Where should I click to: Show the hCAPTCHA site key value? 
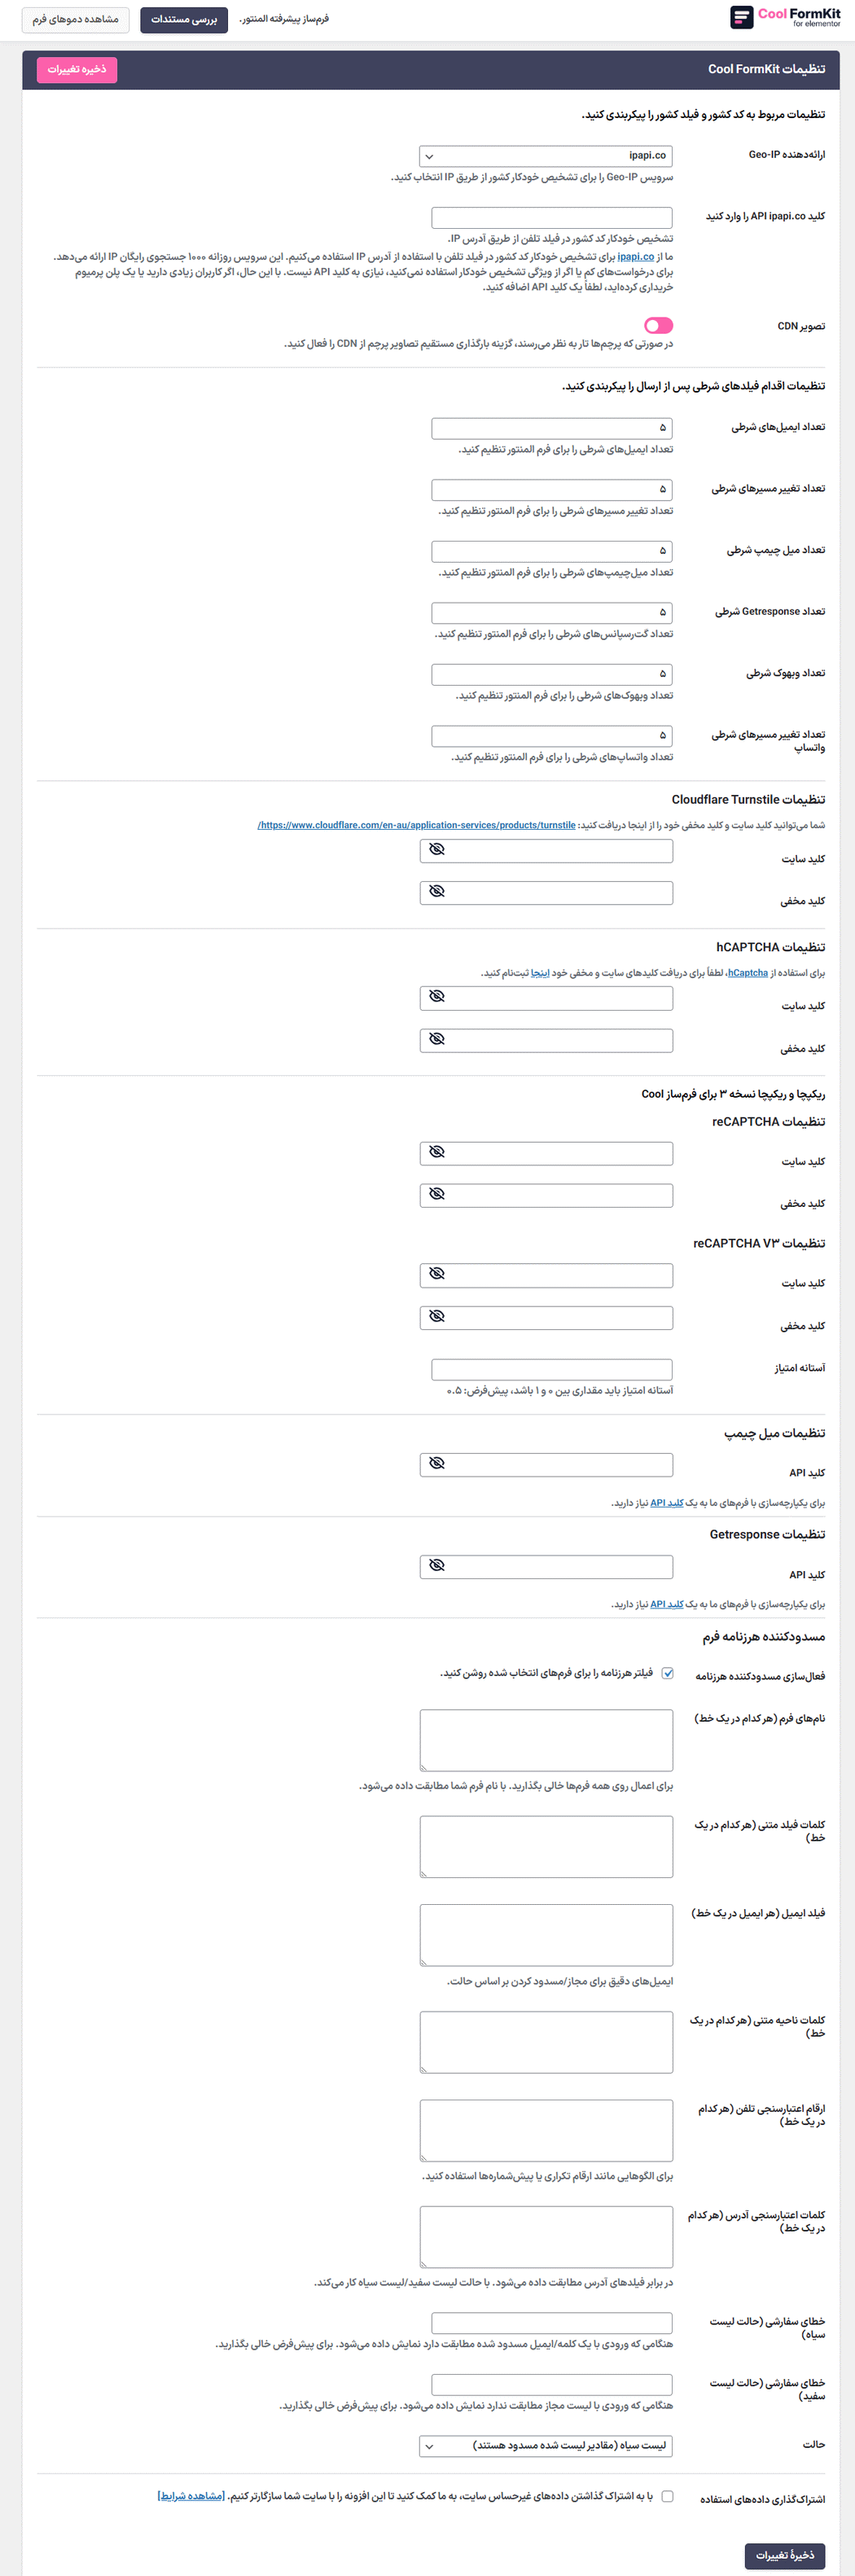tap(436, 997)
